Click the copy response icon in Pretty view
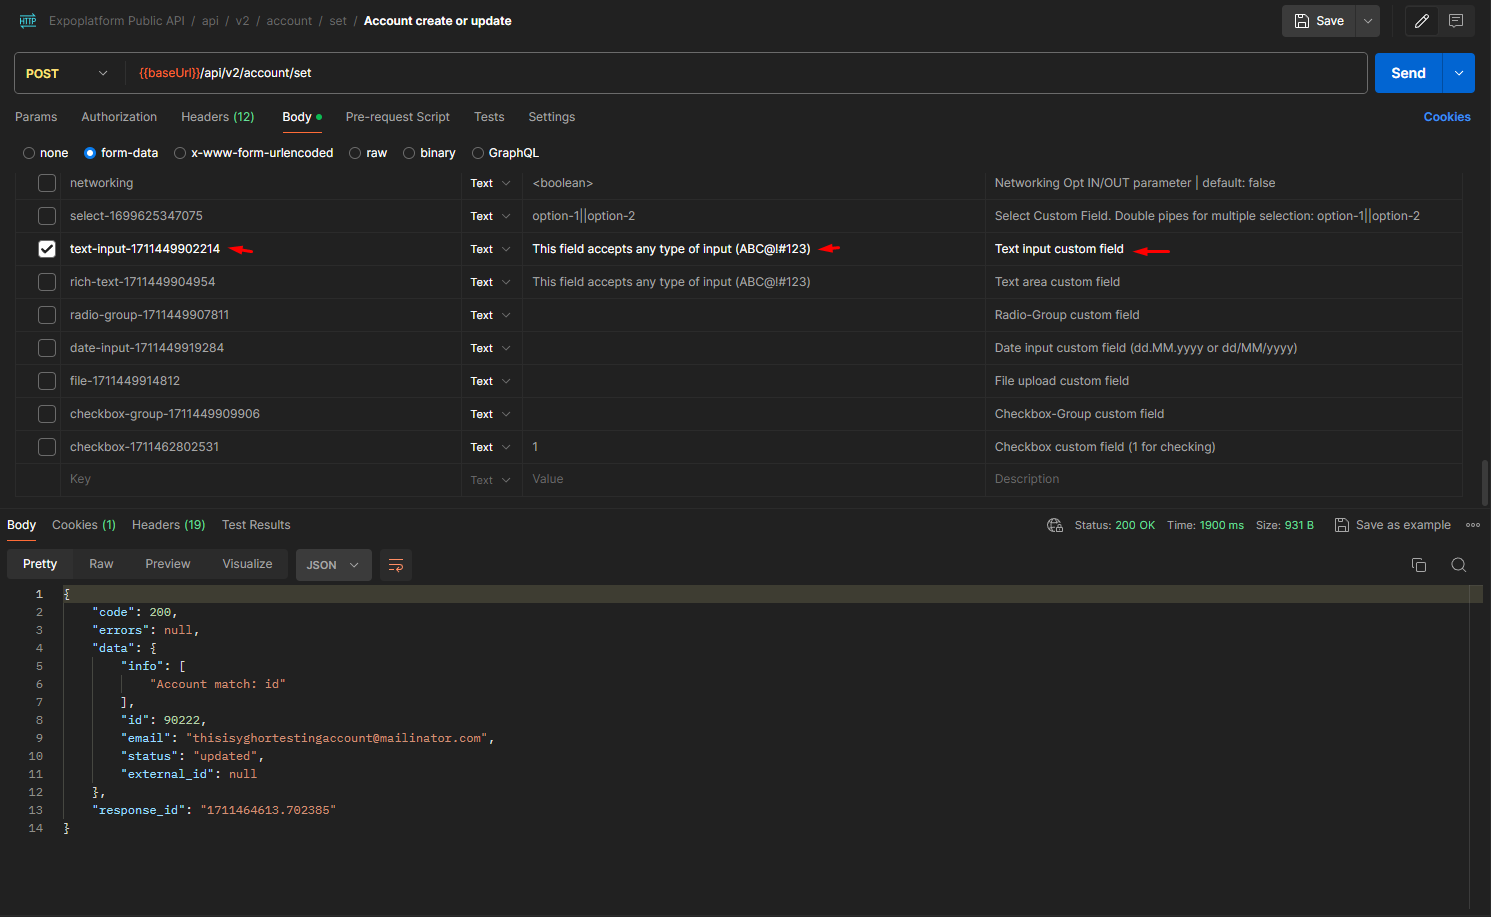The width and height of the screenshot is (1491, 917). [x=1419, y=565]
